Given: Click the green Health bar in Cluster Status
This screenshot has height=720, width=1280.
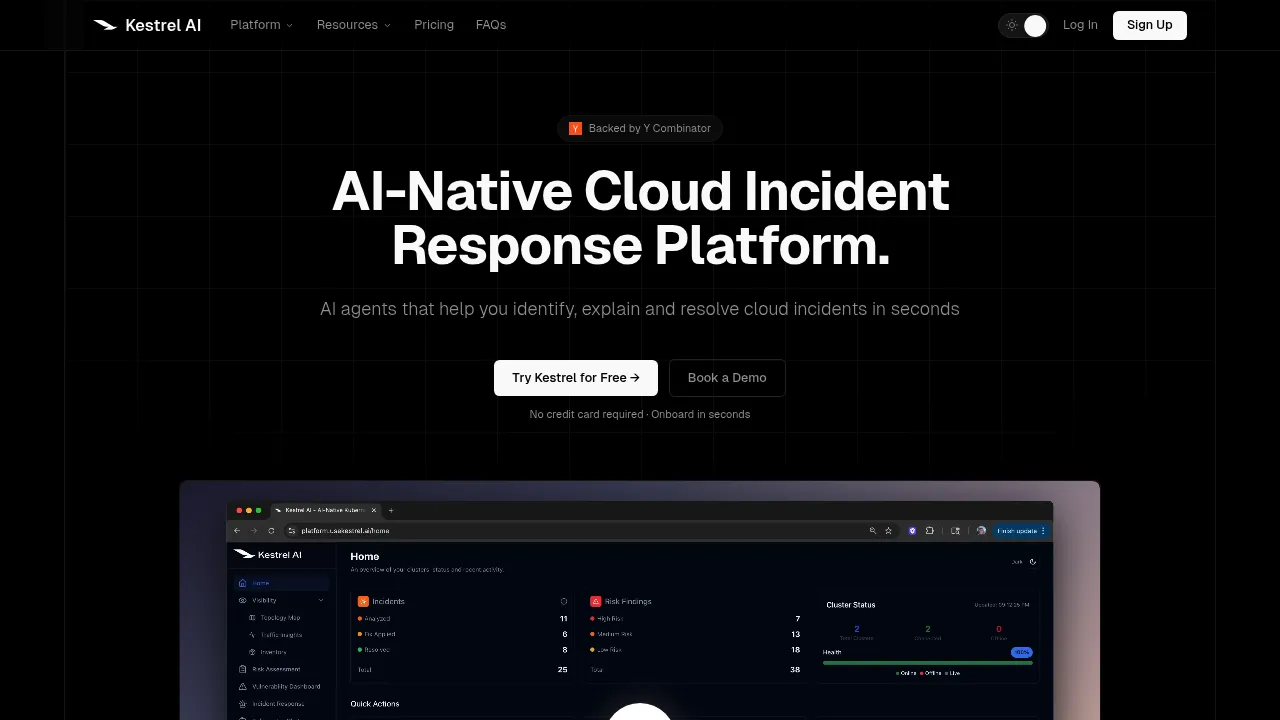Looking at the screenshot, I should tap(928, 662).
